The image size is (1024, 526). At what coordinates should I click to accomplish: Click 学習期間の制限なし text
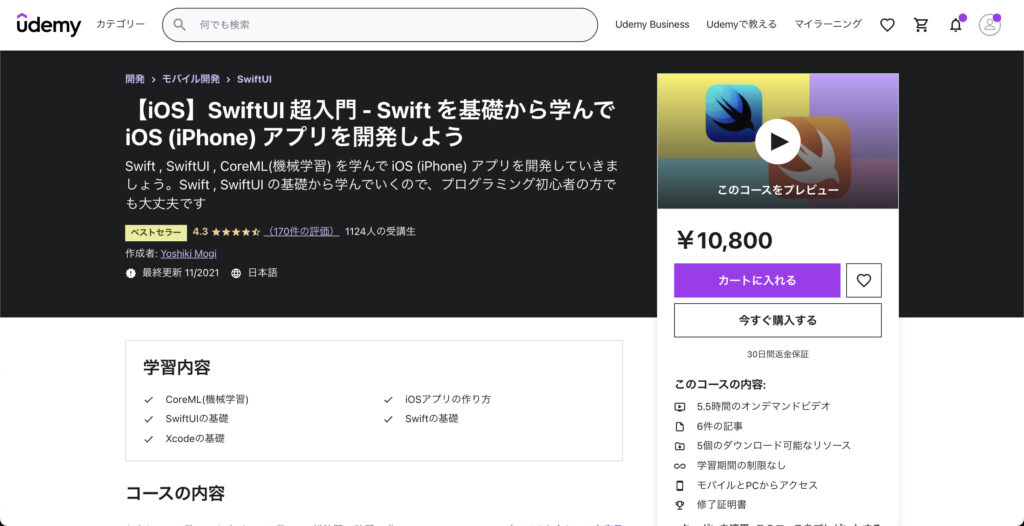pos(741,465)
